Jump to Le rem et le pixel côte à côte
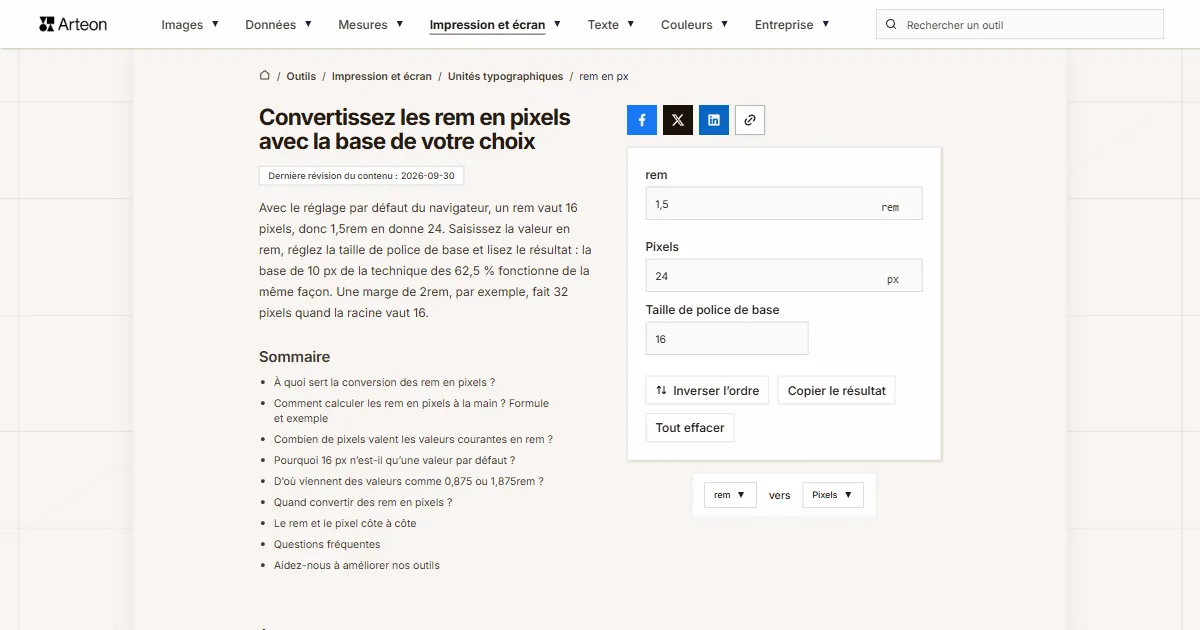This screenshot has width=1200, height=630. click(345, 523)
